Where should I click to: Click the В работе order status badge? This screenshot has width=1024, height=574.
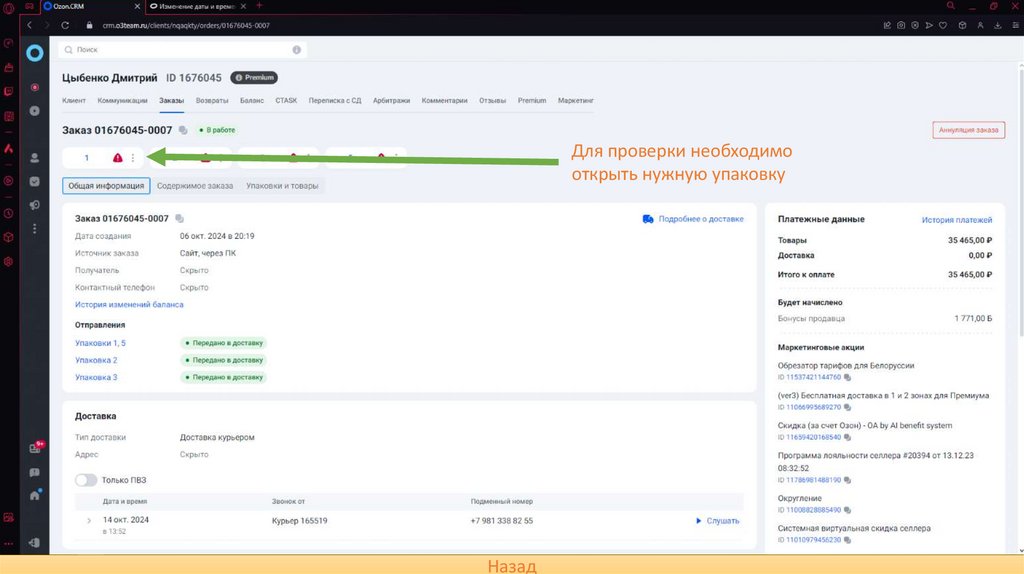point(217,130)
